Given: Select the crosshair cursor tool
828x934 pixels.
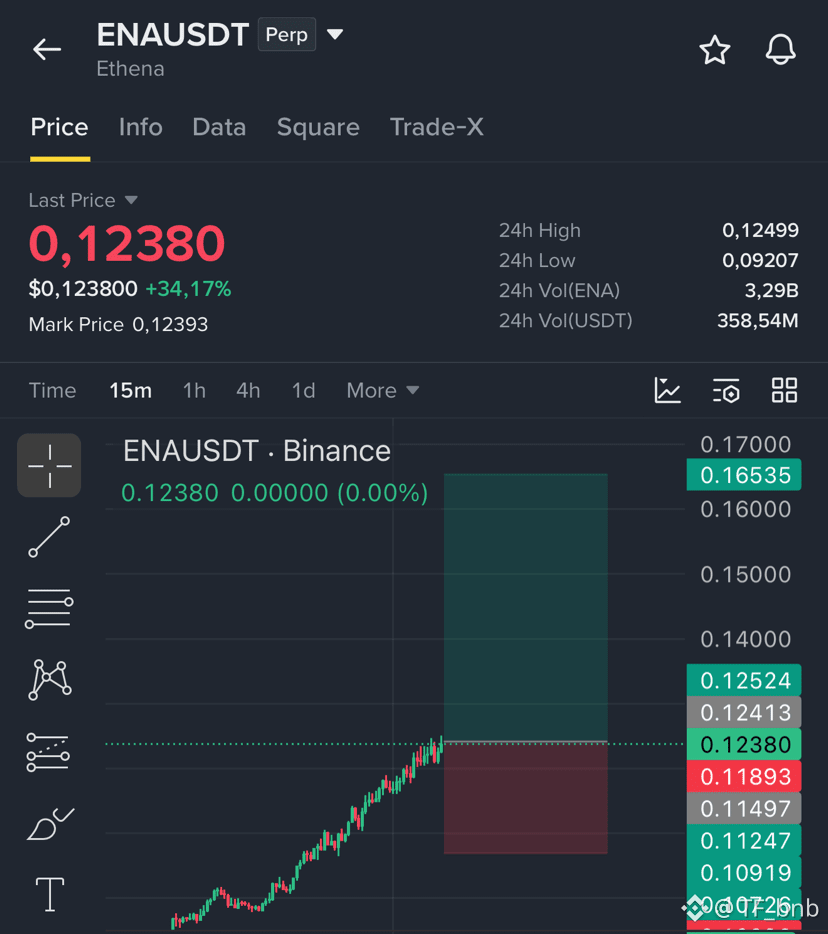Looking at the screenshot, I should click(49, 465).
